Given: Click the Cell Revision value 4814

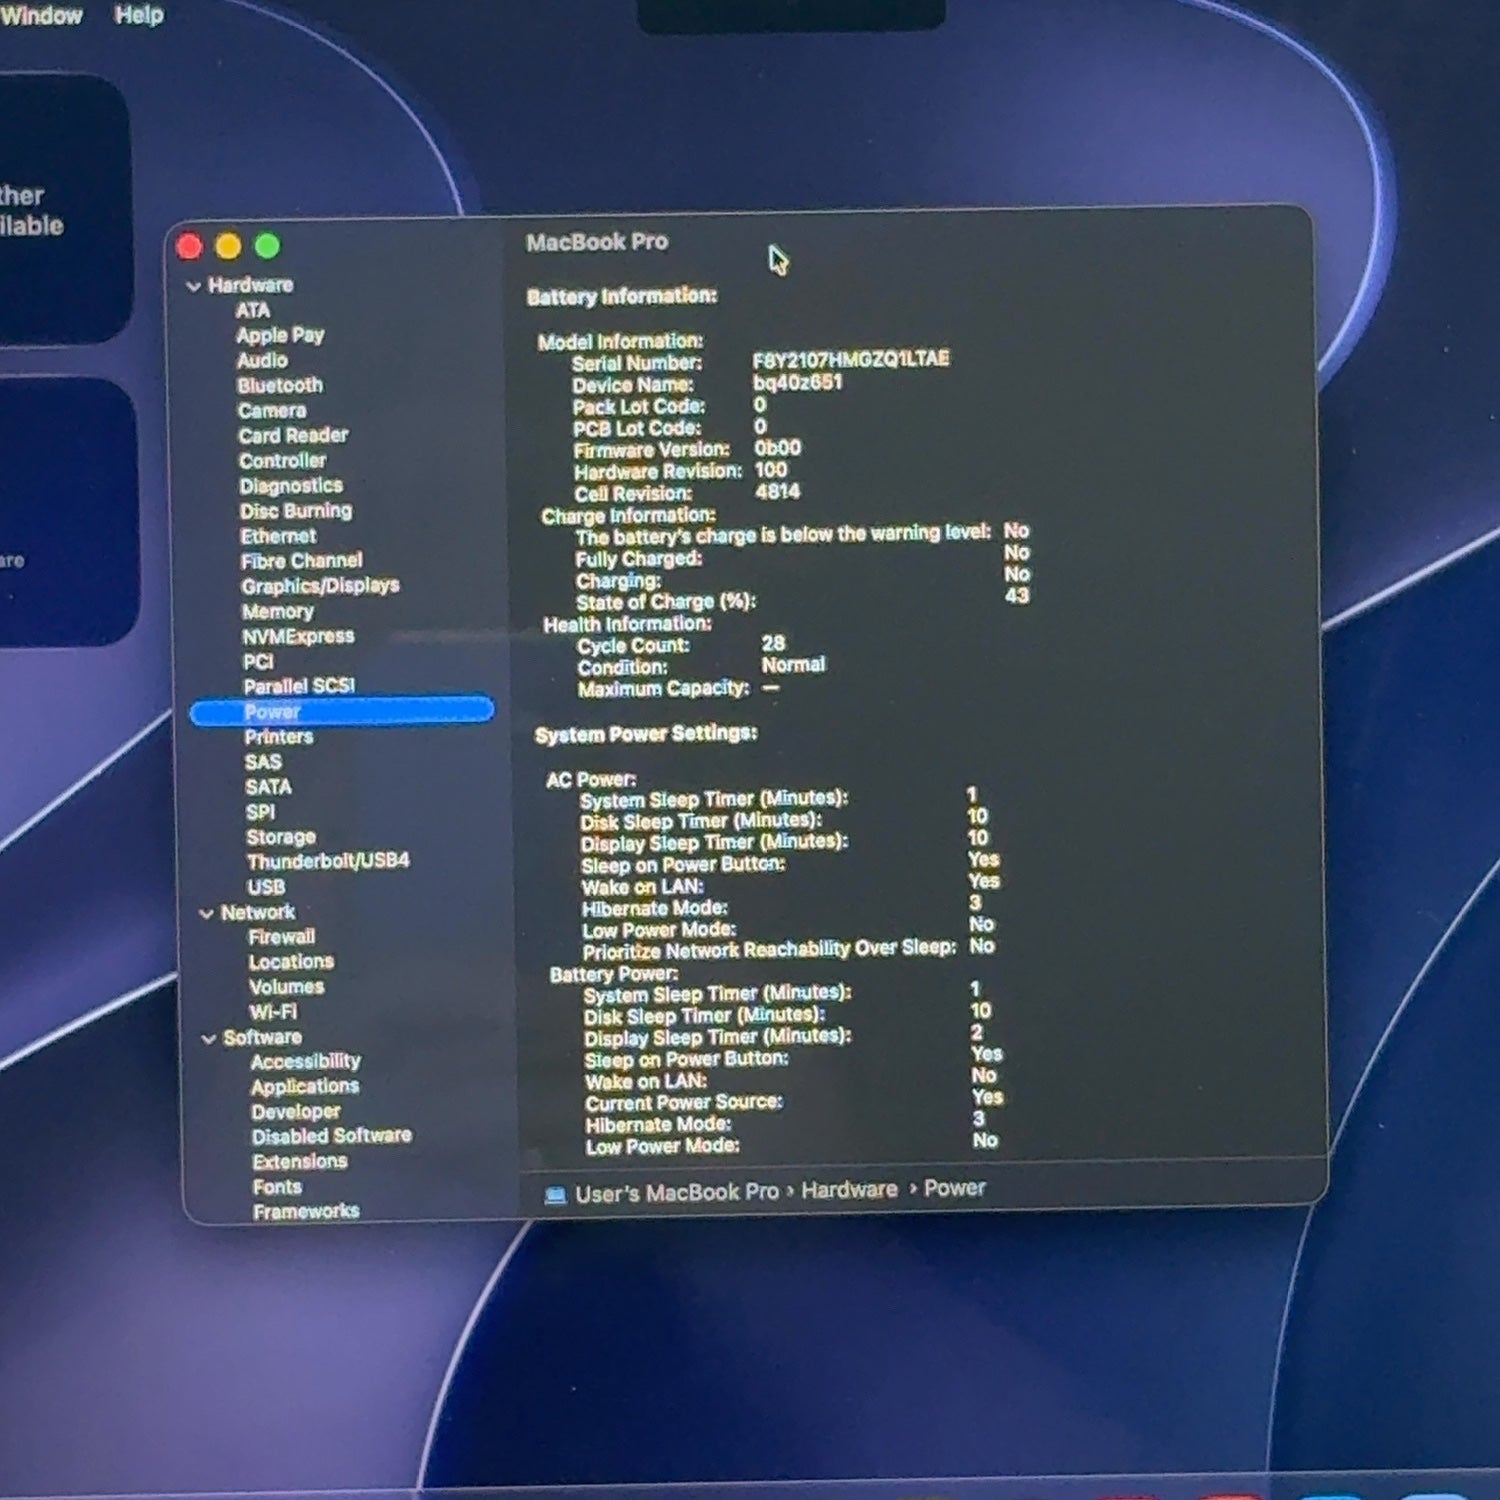Looking at the screenshot, I should point(778,491).
